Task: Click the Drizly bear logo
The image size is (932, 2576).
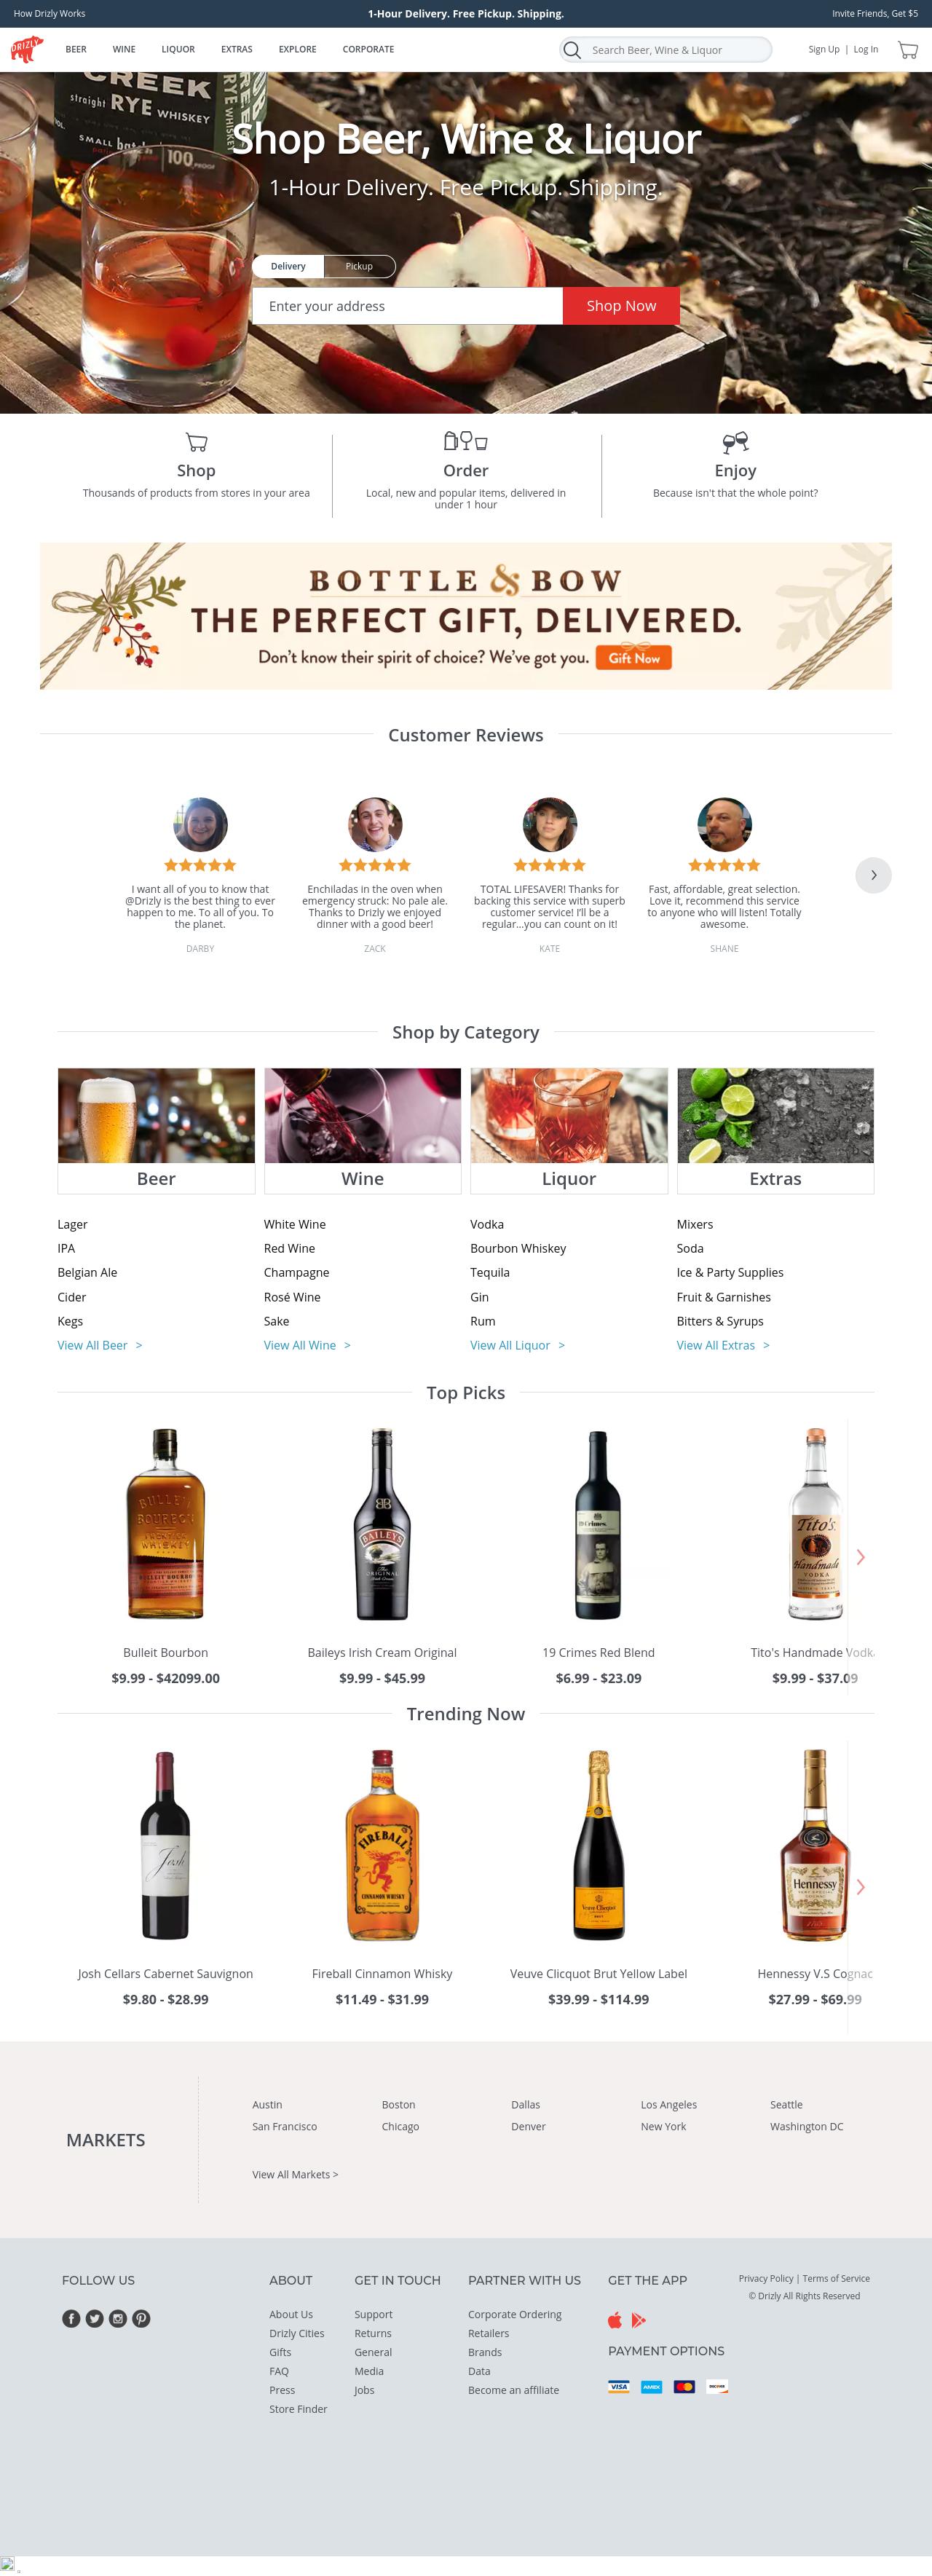Action: tap(27, 49)
